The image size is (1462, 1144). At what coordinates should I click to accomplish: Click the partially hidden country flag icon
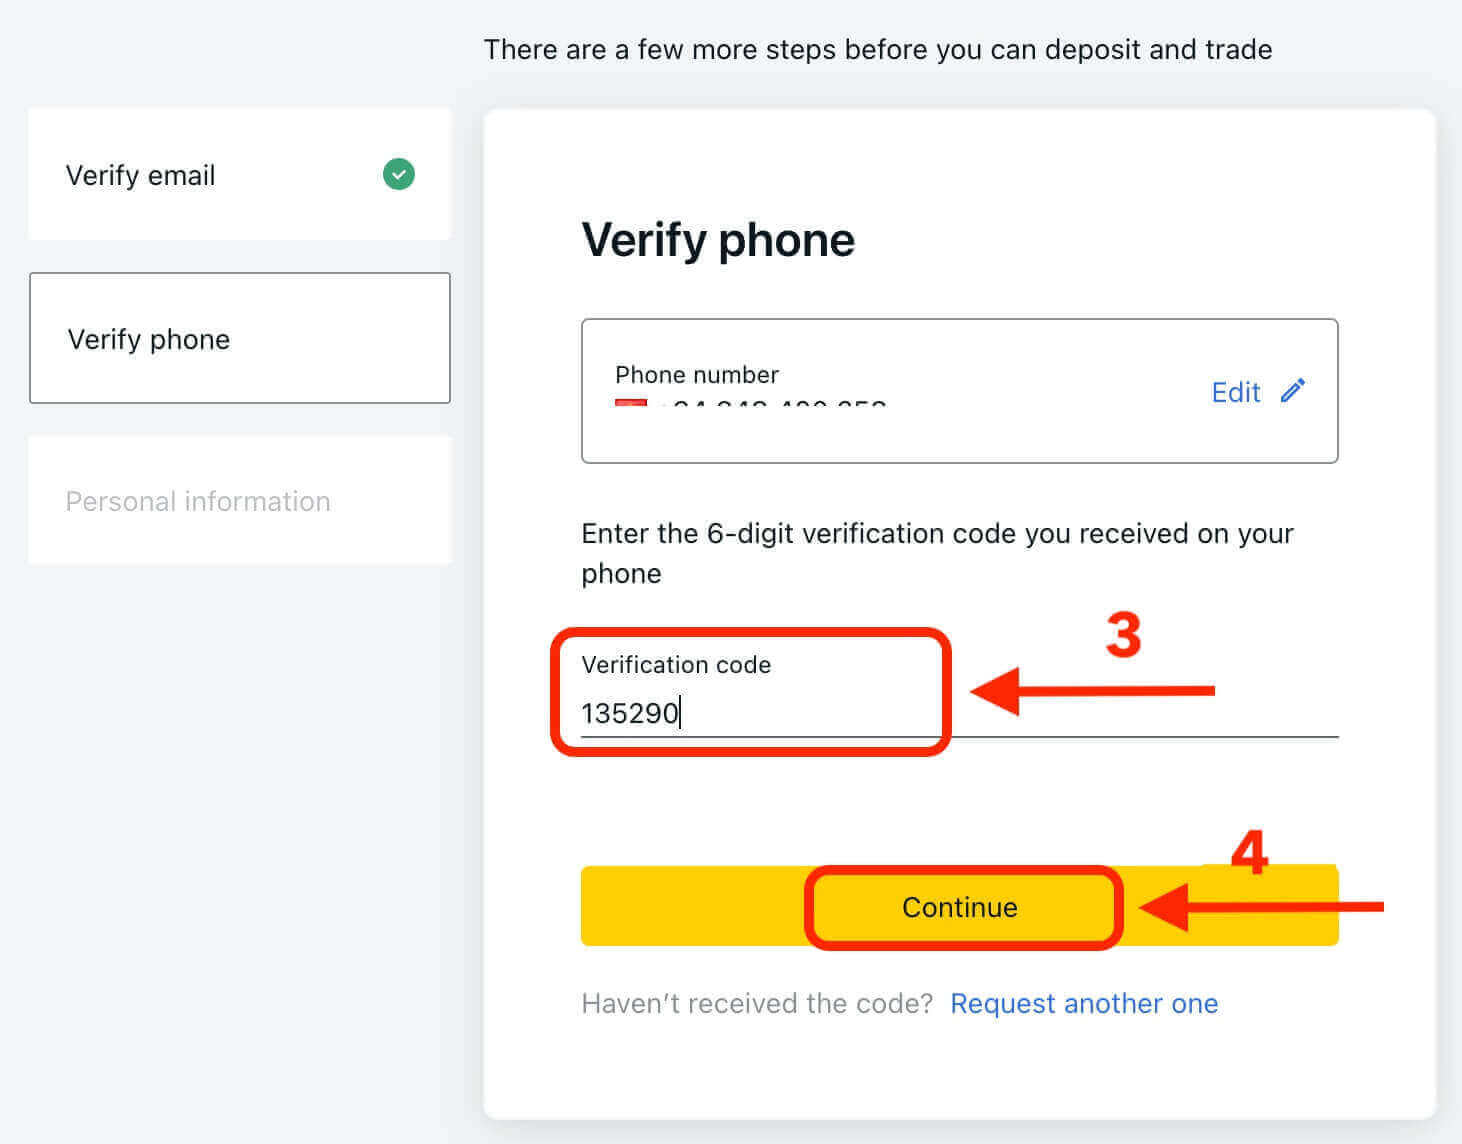631,403
